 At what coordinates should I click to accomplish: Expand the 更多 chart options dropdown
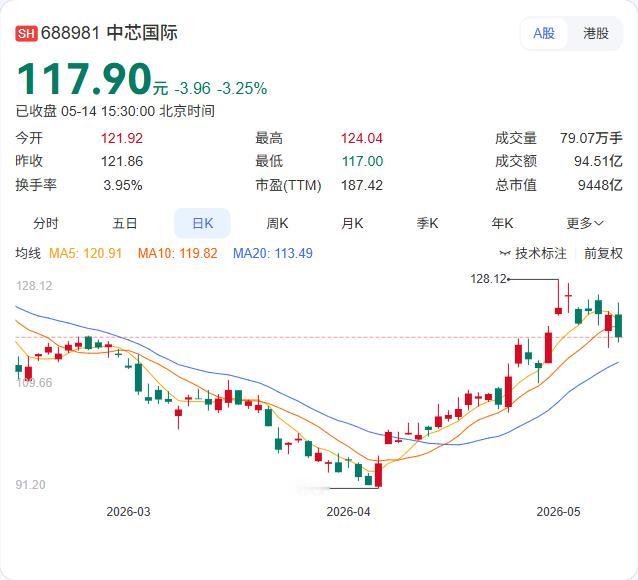(585, 223)
